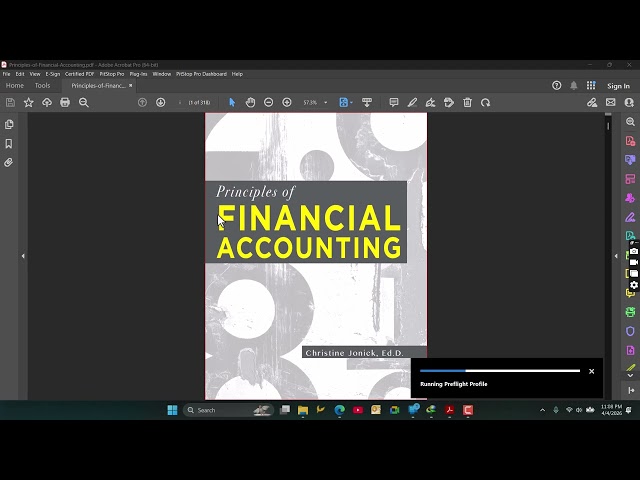Click the email envelope icon
Screen dimensions: 640x480
click(610, 102)
